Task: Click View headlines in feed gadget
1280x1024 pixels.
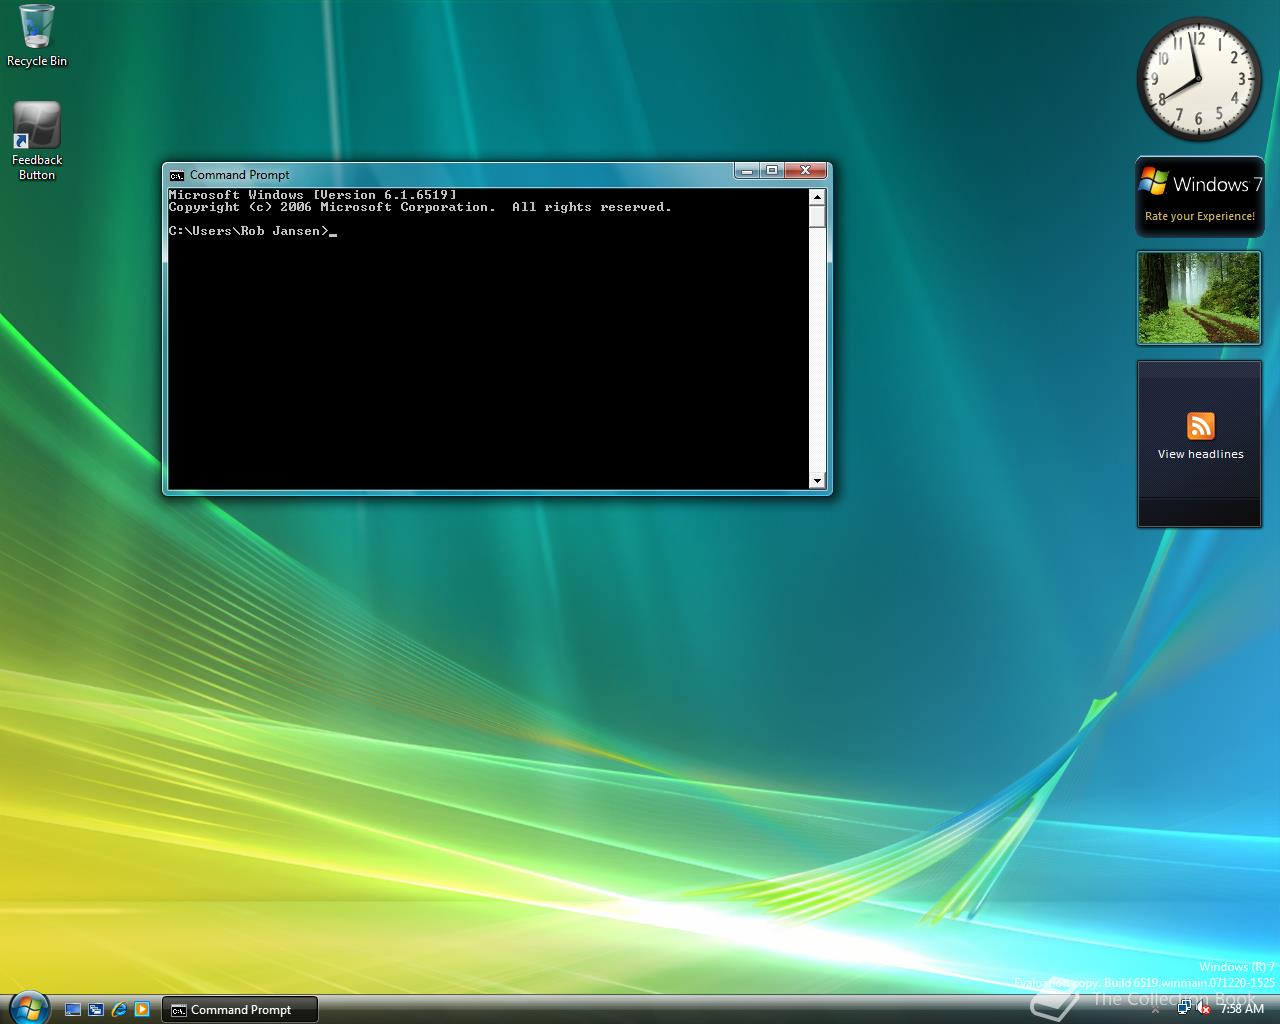Action: click(1200, 454)
